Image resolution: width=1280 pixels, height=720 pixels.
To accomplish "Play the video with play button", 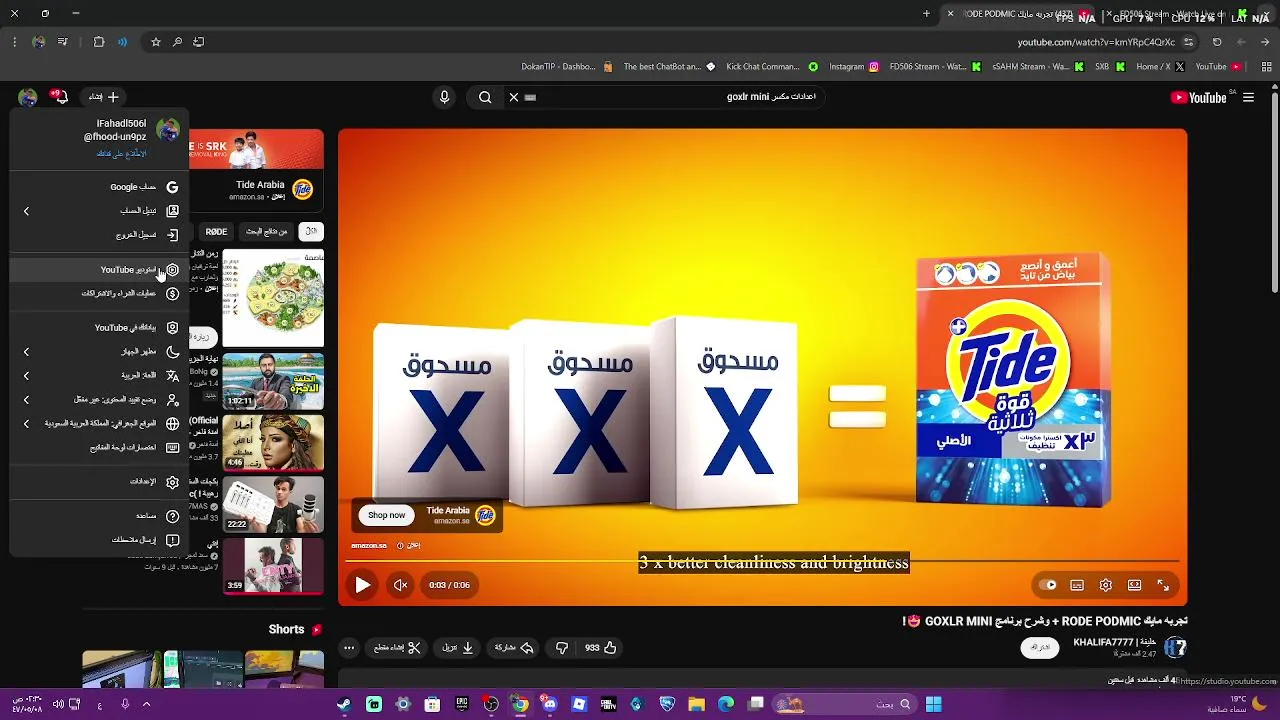I will [x=363, y=585].
